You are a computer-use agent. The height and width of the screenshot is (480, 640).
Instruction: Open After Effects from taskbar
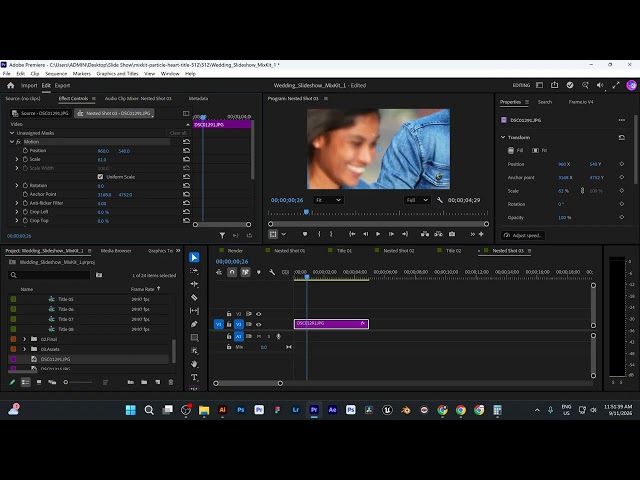click(x=332, y=410)
